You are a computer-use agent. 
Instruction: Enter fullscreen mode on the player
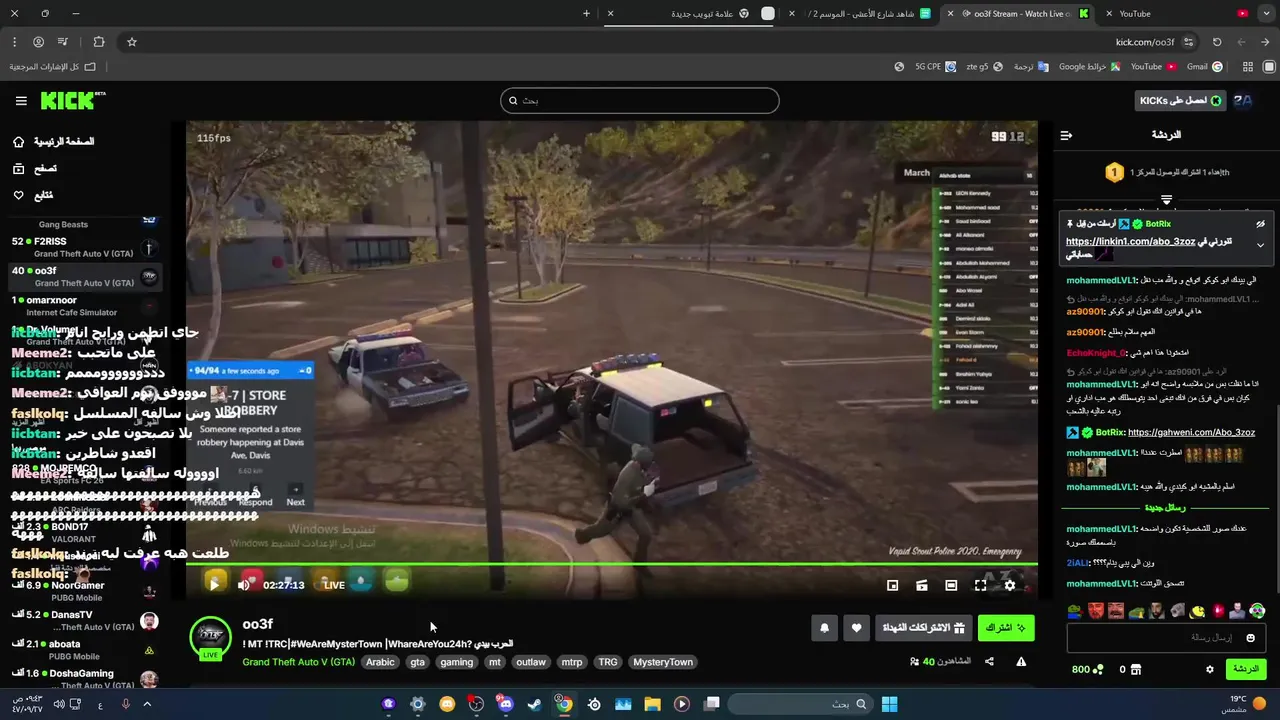[x=980, y=585]
